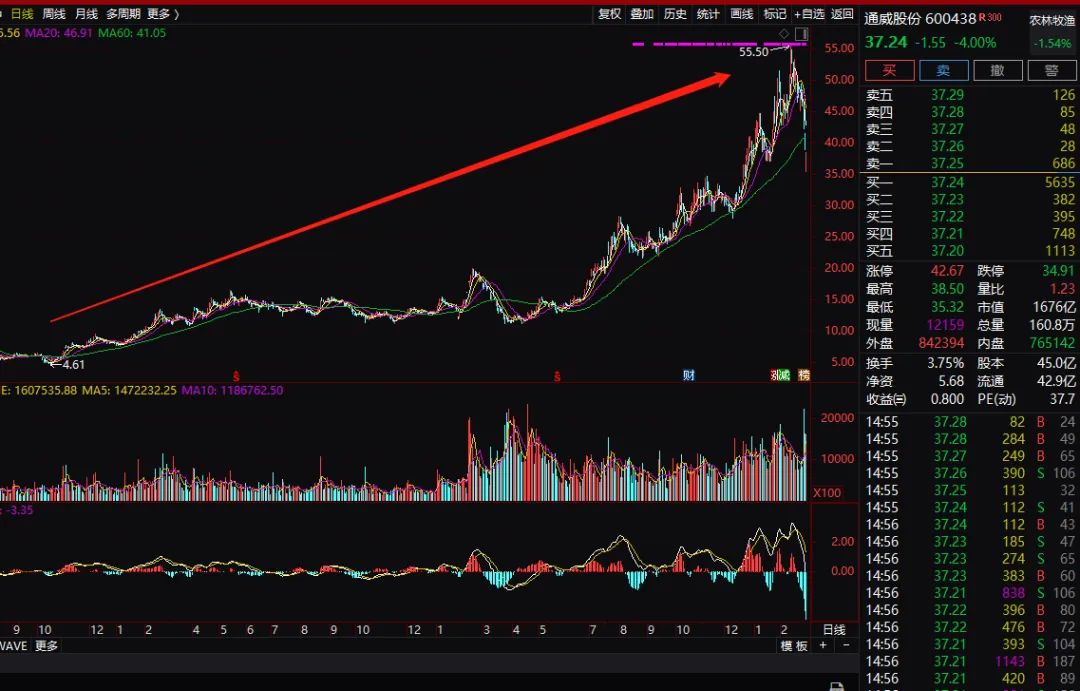Select 买四 bid row at 37.21
Viewport: 1080px width, 691px height.
(x=970, y=234)
